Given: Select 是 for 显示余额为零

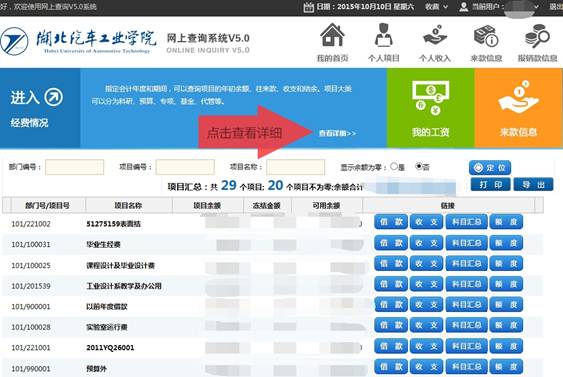Looking at the screenshot, I should (x=394, y=166).
